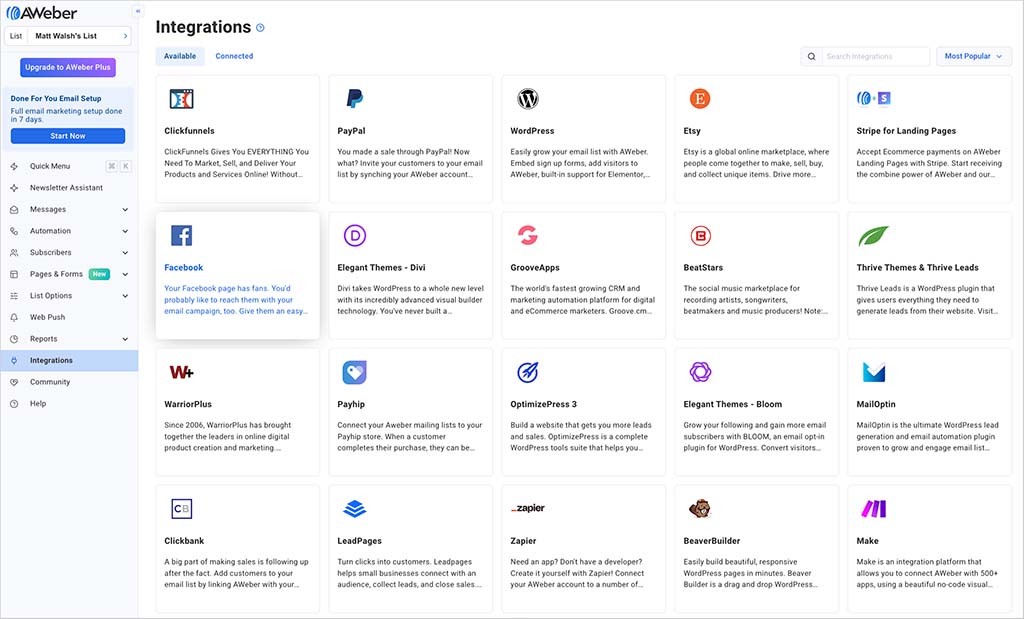
Task: Click the Integrations help question icon
Action: coord(261,27)
